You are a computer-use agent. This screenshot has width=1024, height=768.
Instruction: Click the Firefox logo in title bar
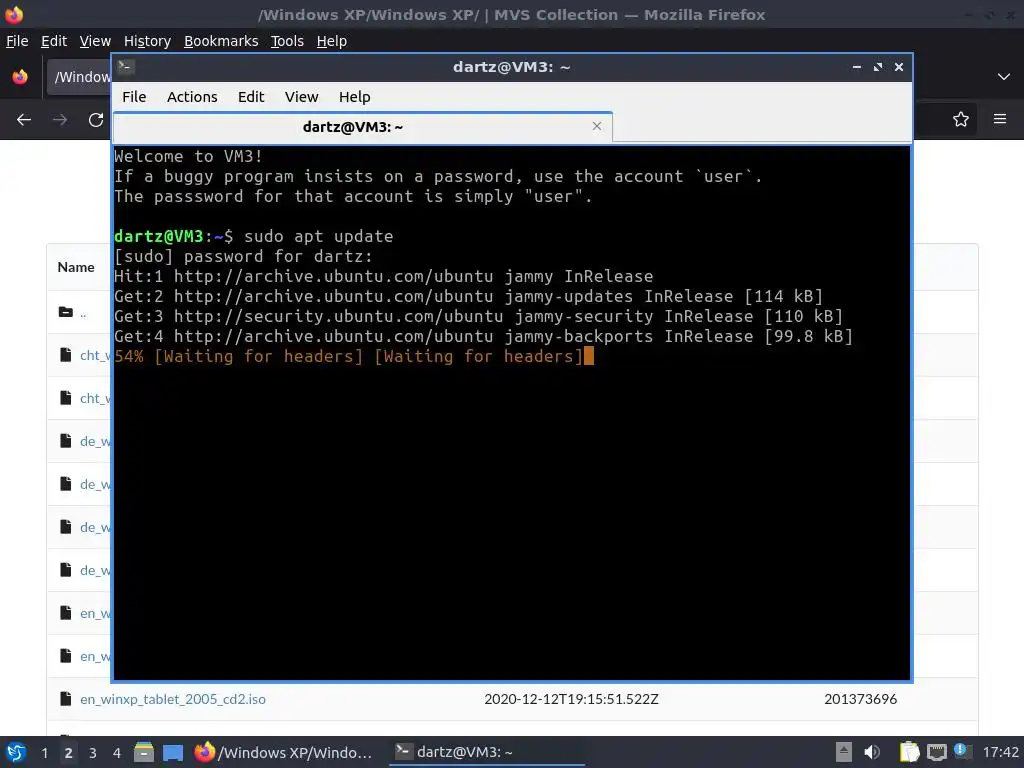tap(14, 14)
